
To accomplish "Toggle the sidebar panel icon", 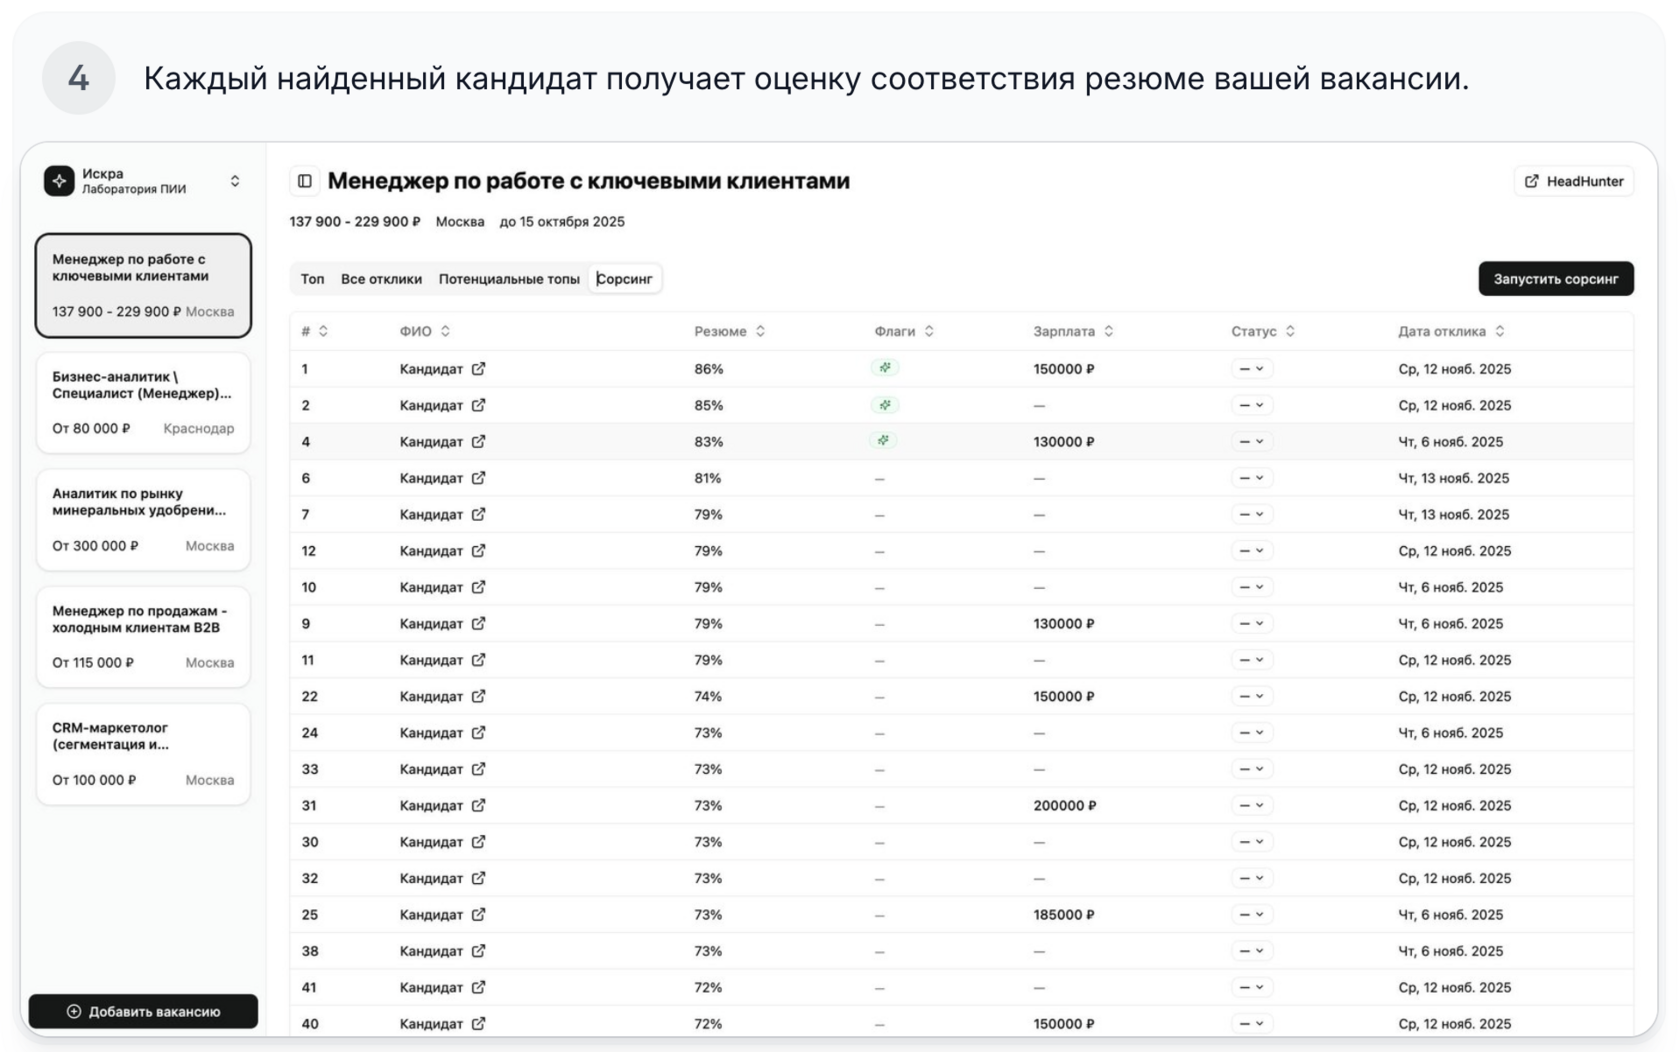I will pos(305,181).
